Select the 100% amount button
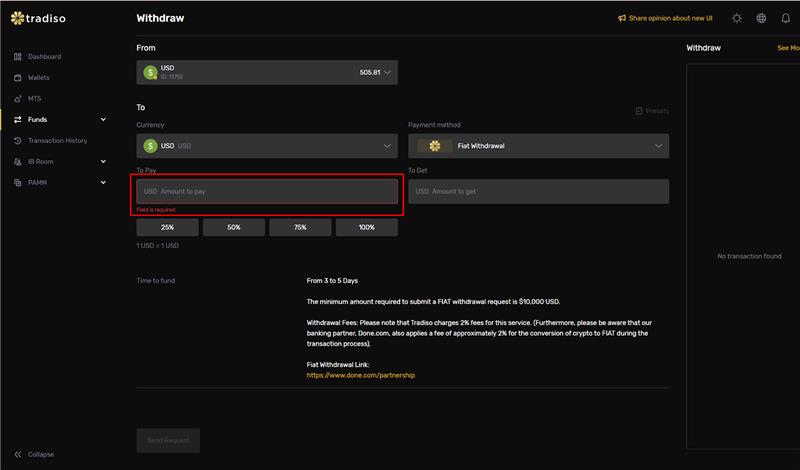800x470 pixels. click(366, 228)
